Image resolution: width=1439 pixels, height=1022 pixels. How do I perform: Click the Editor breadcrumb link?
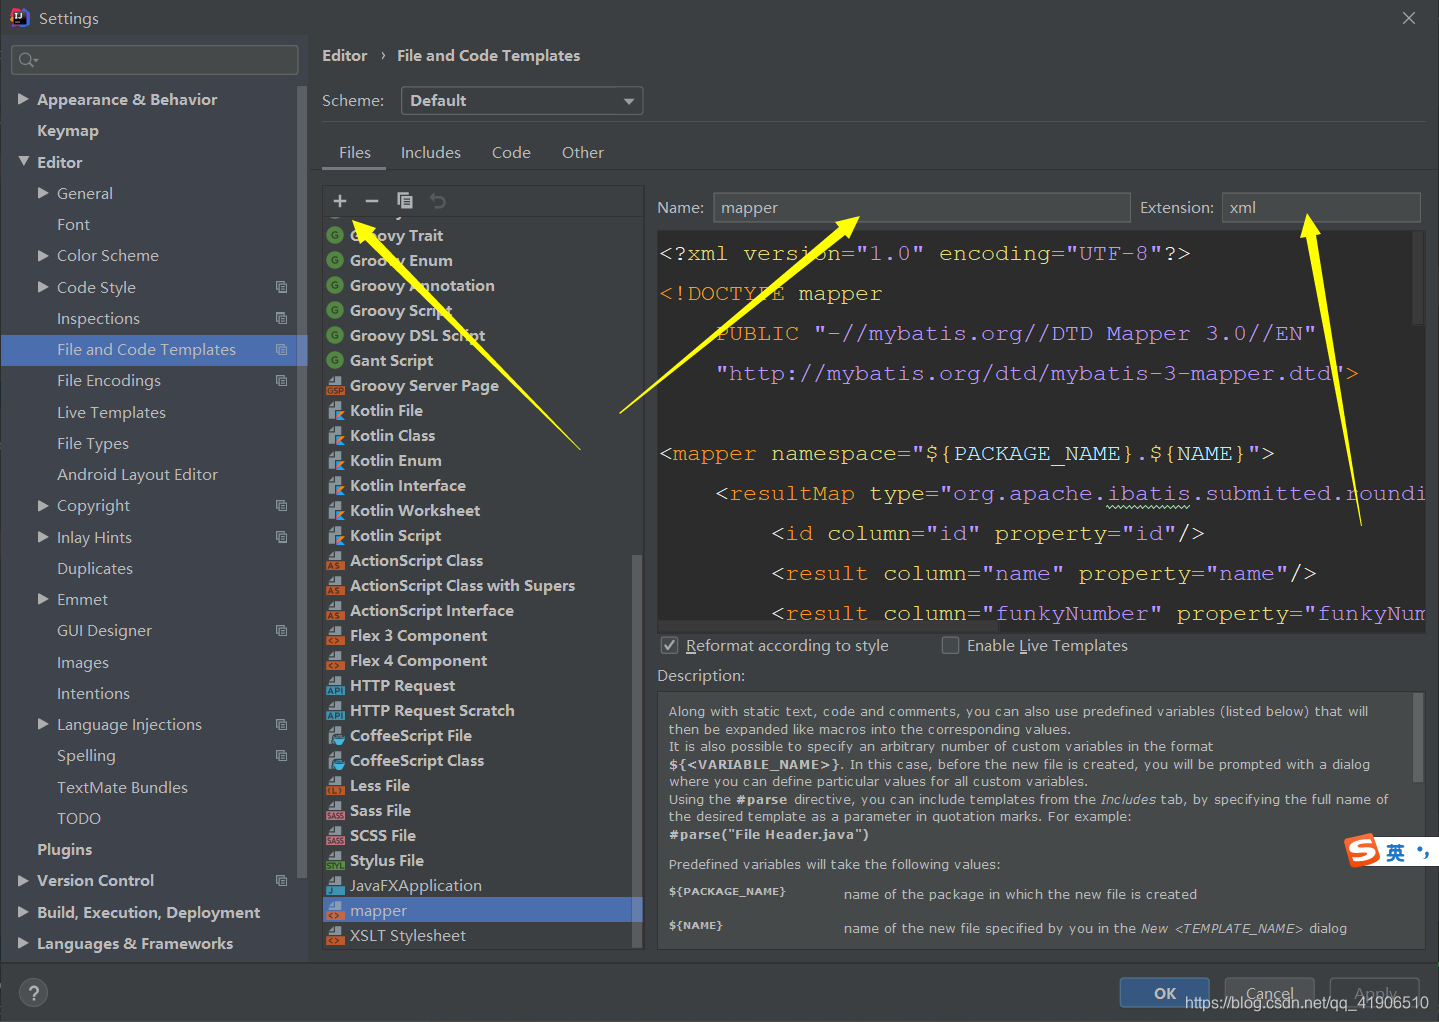click(344, 56)
